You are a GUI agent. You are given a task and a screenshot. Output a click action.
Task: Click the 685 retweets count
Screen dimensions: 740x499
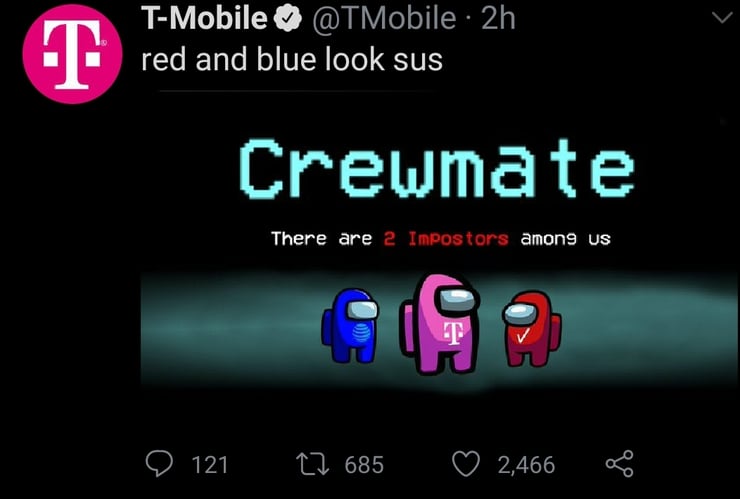(x=364, y=465)
